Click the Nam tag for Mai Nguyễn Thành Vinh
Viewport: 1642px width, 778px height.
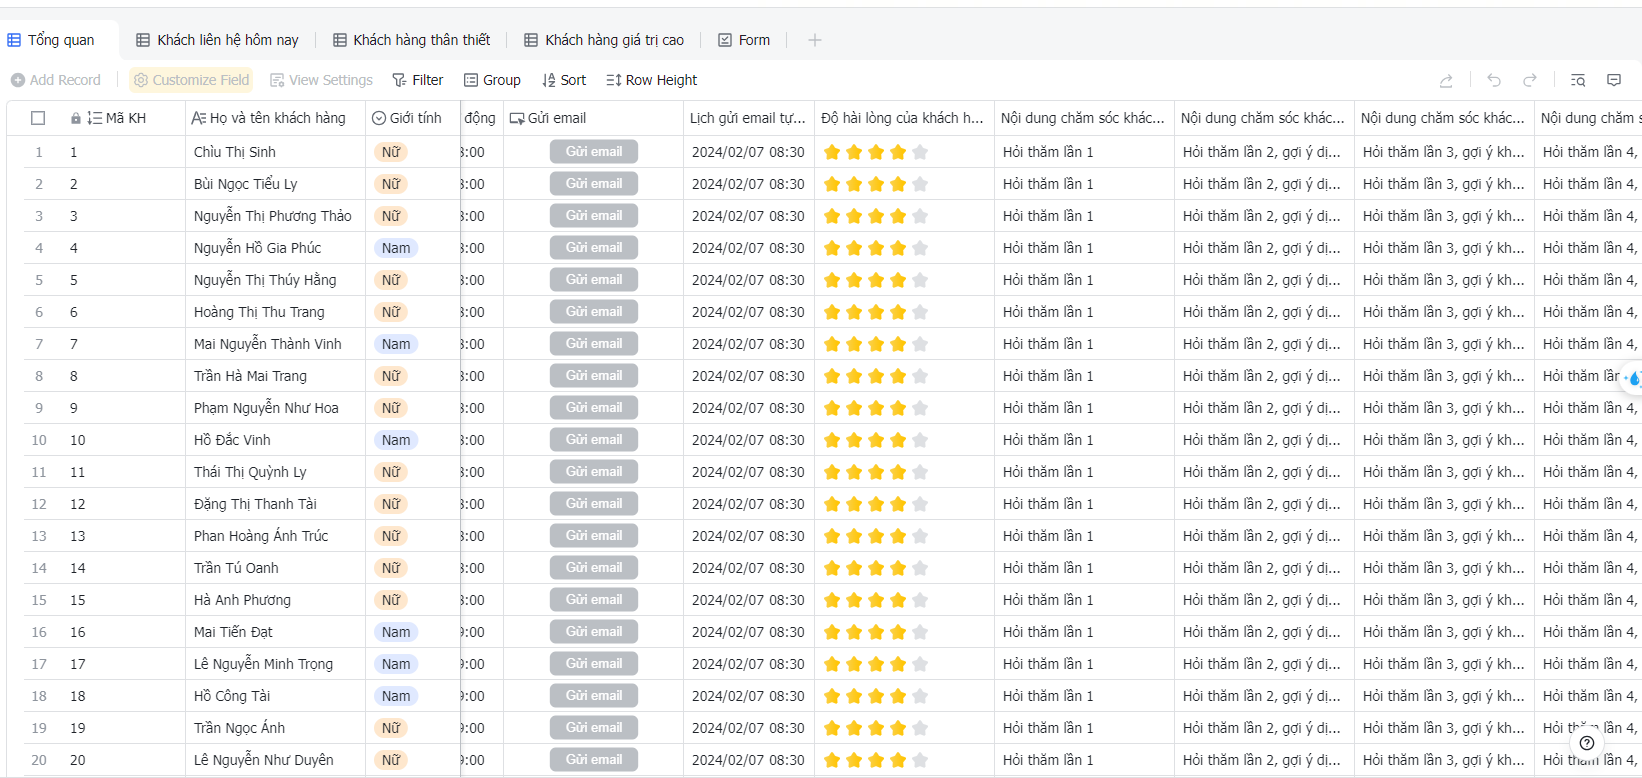coord(396,344)
